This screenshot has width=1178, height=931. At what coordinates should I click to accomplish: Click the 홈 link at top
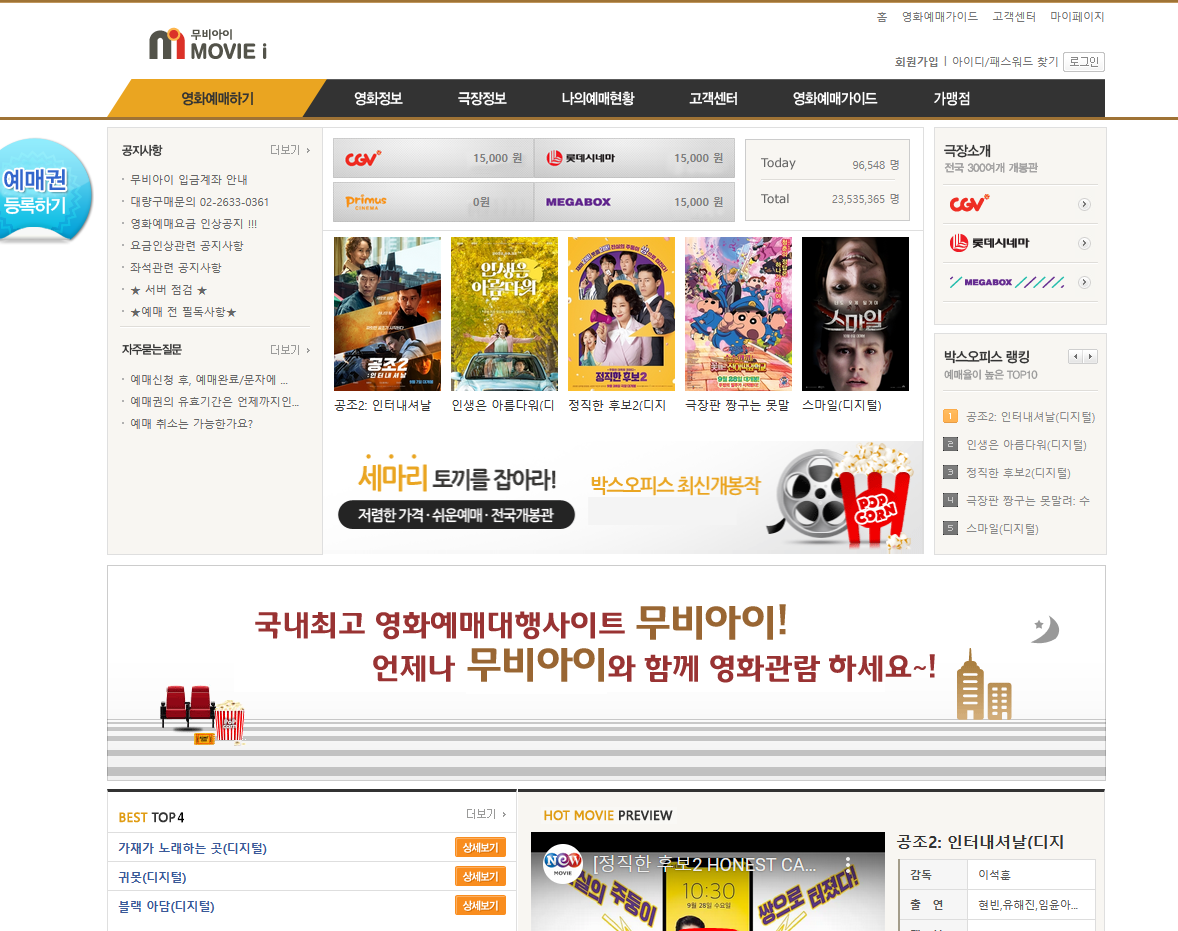point(882,17)
